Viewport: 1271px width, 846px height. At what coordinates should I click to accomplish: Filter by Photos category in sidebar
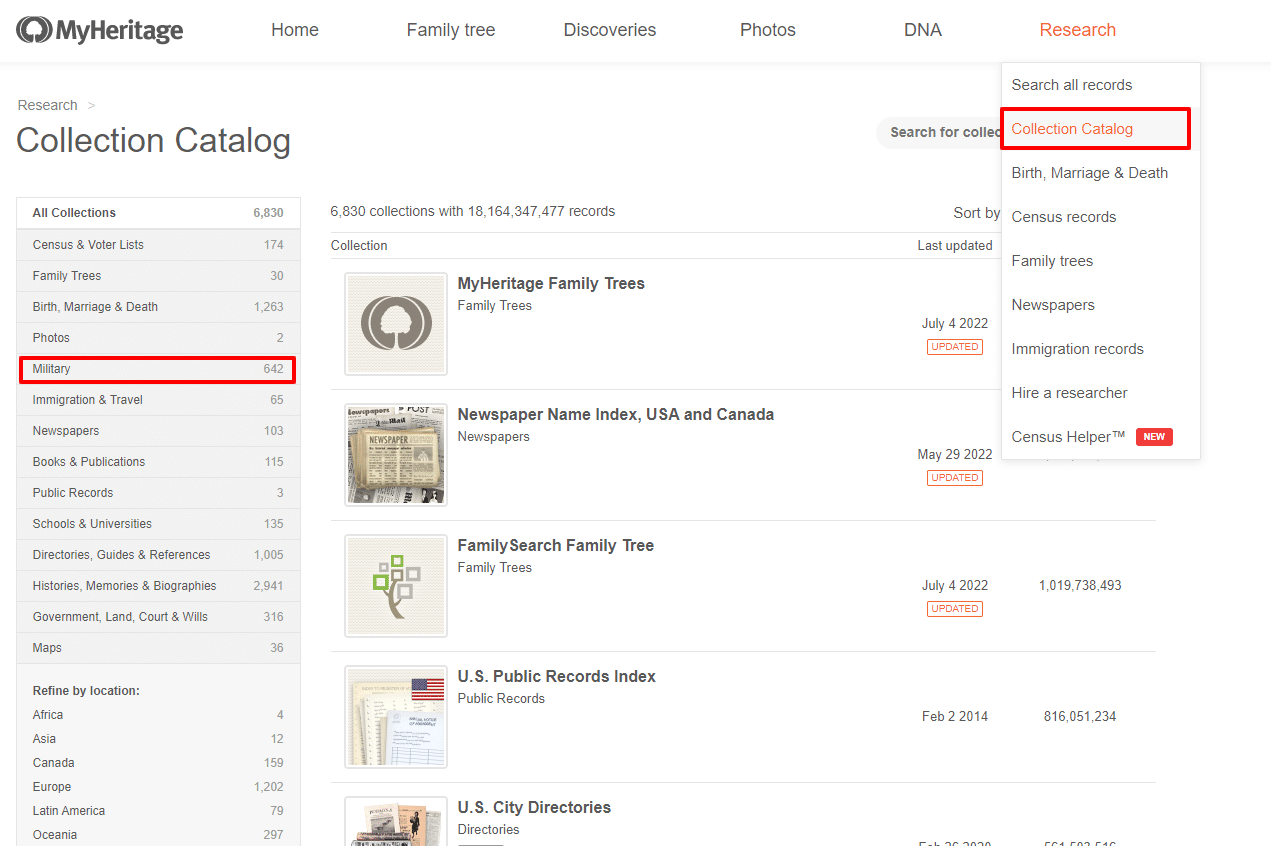158,338
